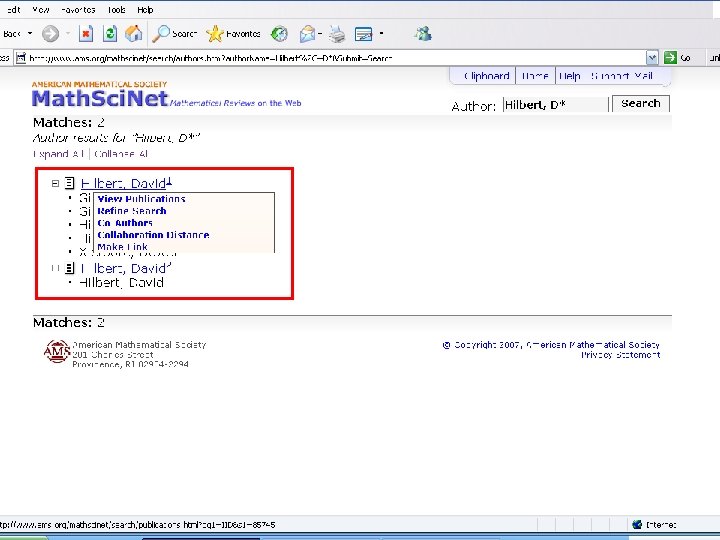Image resolution: width=720 pixels, height=540 pixels.
Task: Click the Print toolbar icon
Action: click(337, 34)
